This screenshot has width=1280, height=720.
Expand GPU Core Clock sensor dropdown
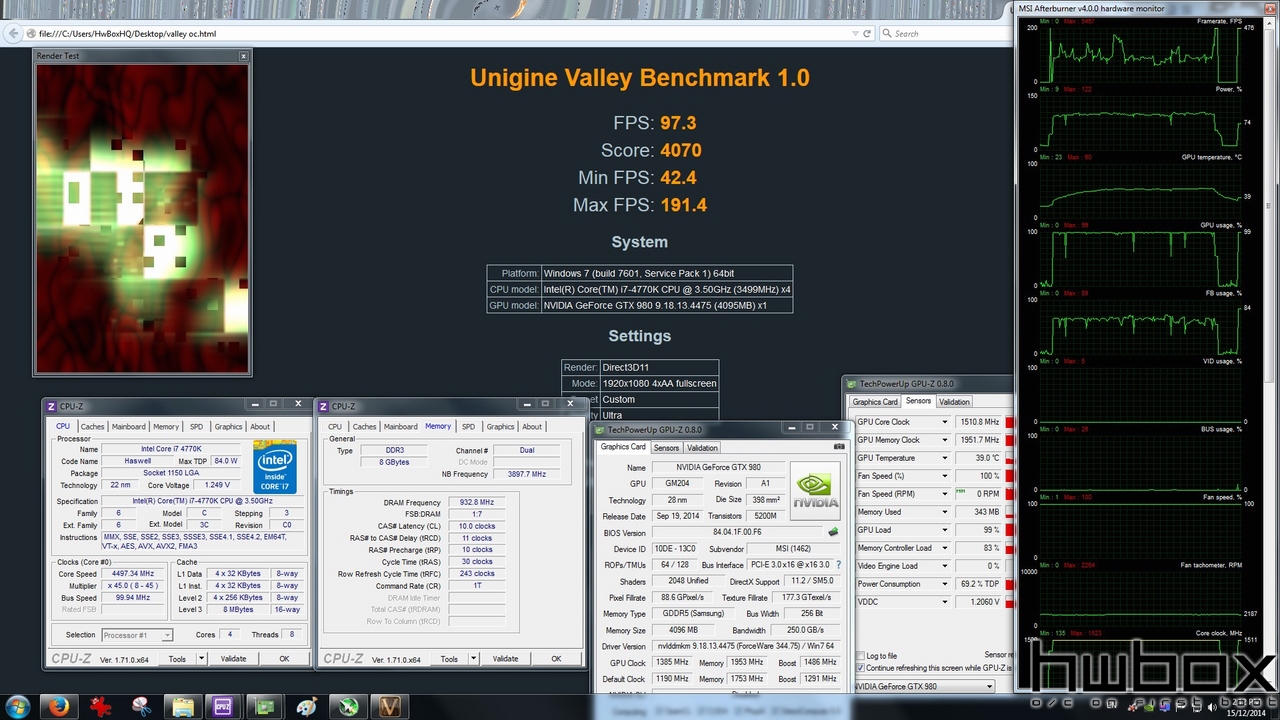(944, 422)
